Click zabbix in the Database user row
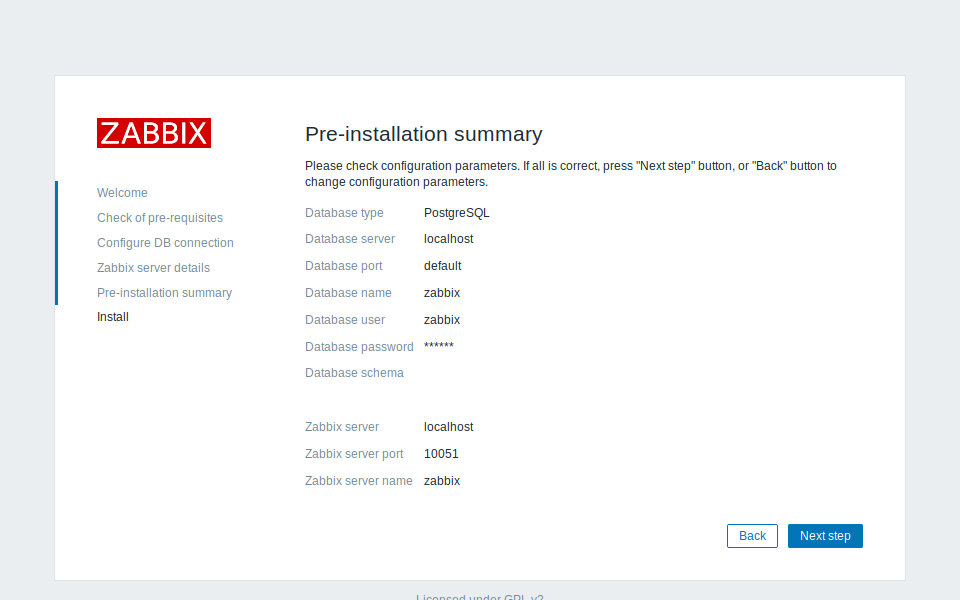Image resolution: width=960 pixels, height=600 pixels. tap(441, 320)
